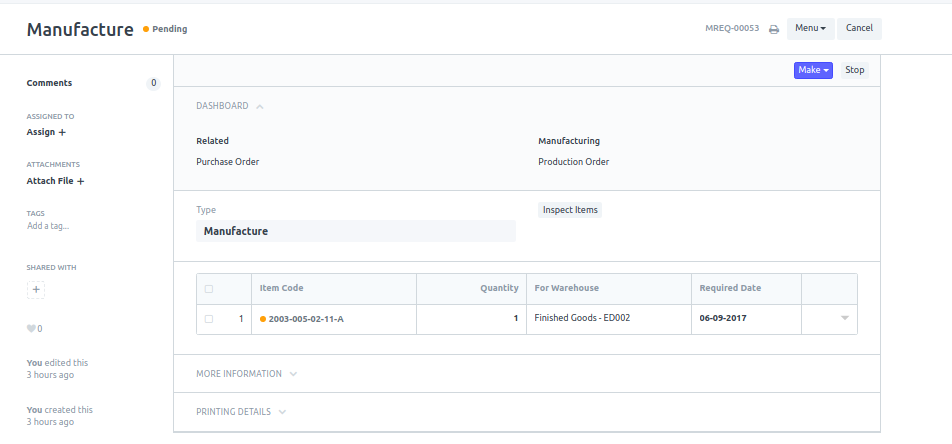952x444 pixels.
Task: Collapse the Dashboard section chevron
Action: [x=260, y=106]
